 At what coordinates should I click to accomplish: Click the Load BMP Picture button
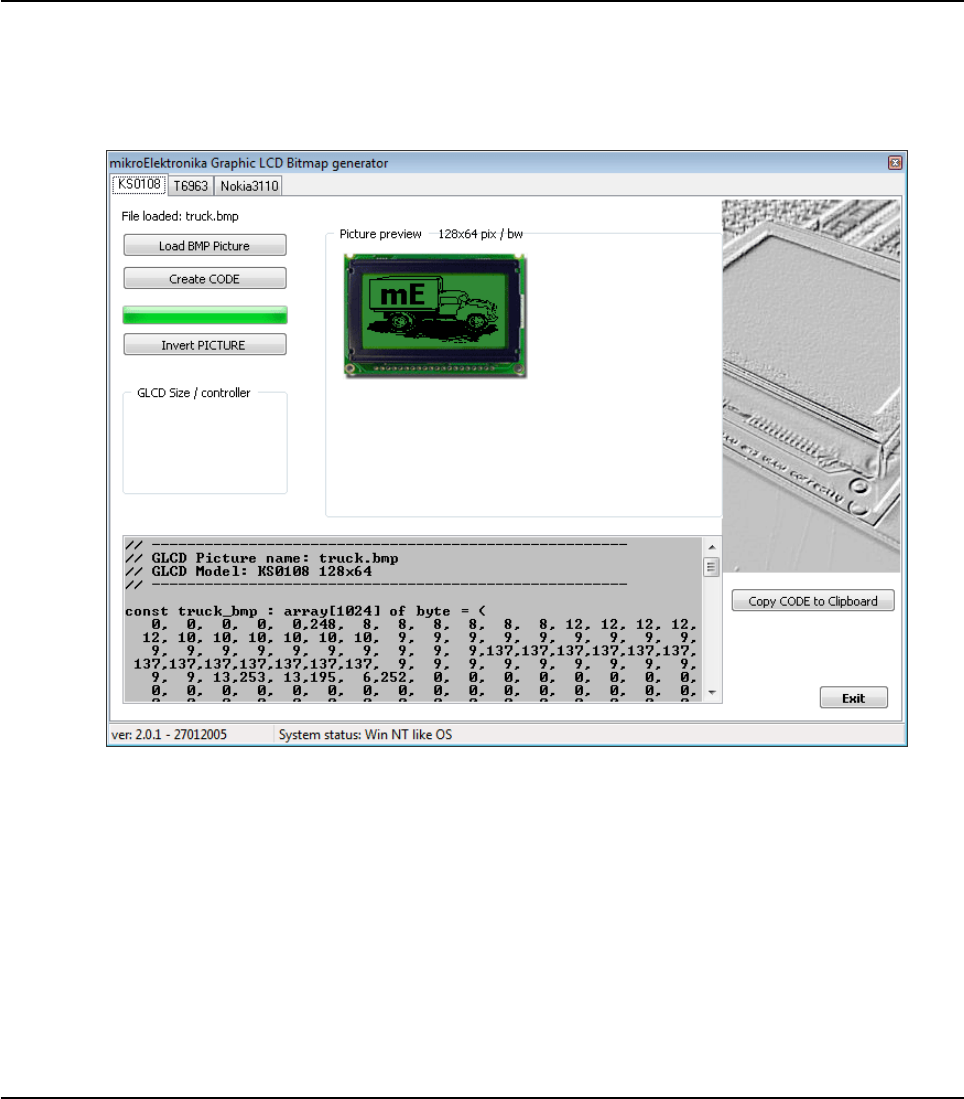click(205, 245)
